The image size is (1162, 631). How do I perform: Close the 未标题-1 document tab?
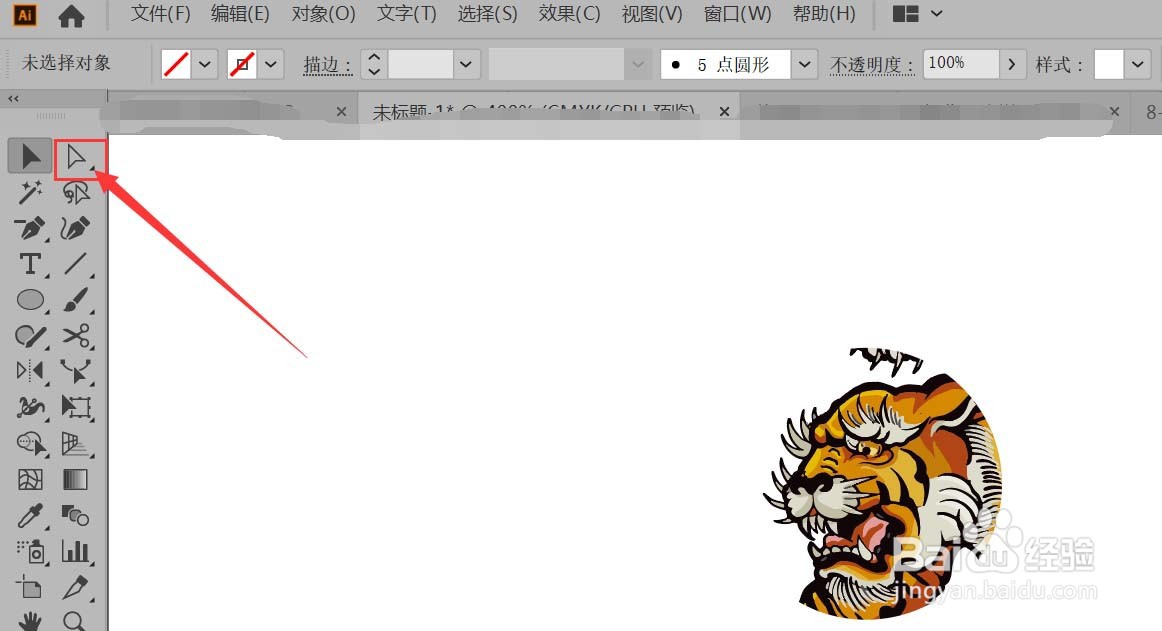point(724,111)
